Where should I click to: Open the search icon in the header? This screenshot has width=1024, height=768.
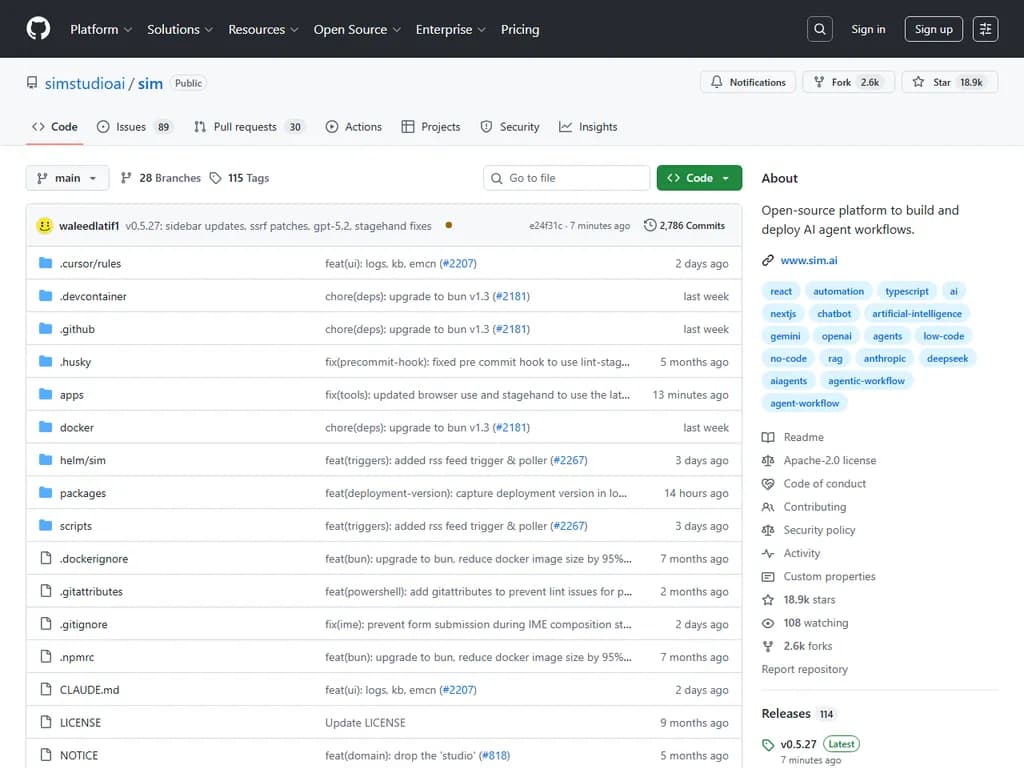[819, 28]
